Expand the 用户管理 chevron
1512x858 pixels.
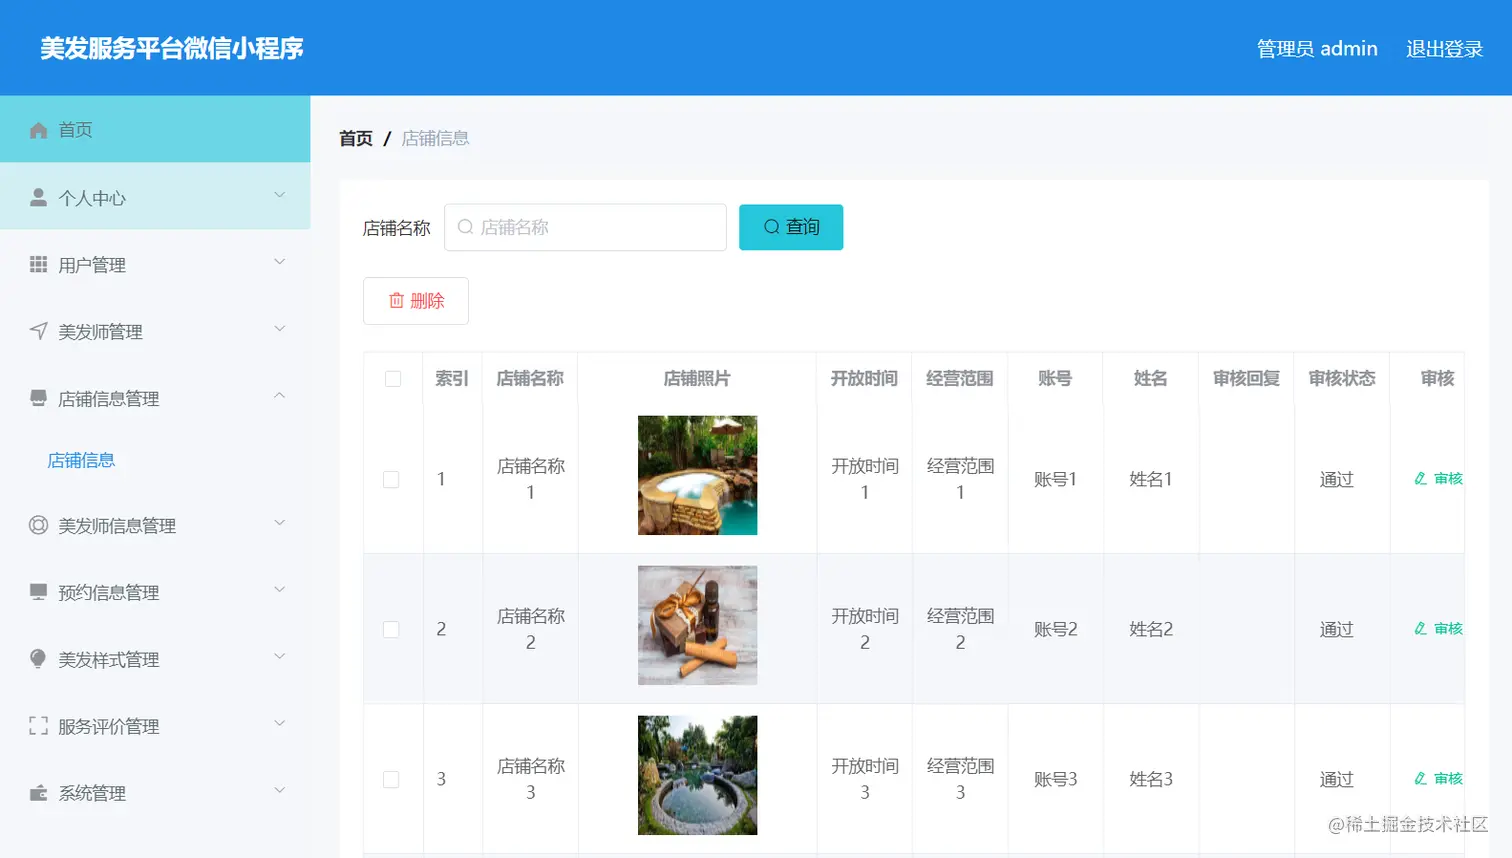click(280, 262)
